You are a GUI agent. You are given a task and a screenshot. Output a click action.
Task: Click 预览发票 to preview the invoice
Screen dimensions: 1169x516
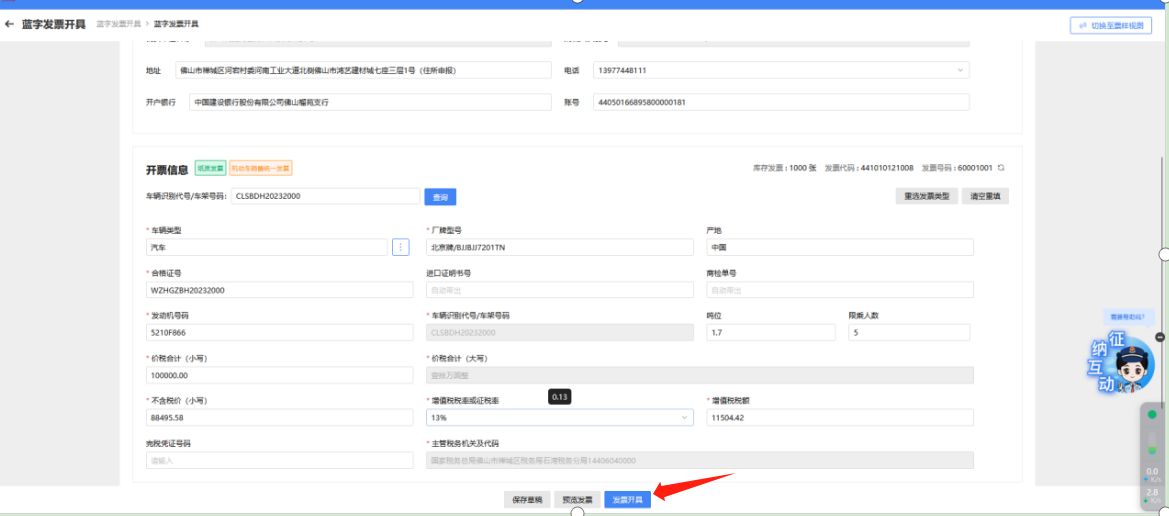coord(577,499)
